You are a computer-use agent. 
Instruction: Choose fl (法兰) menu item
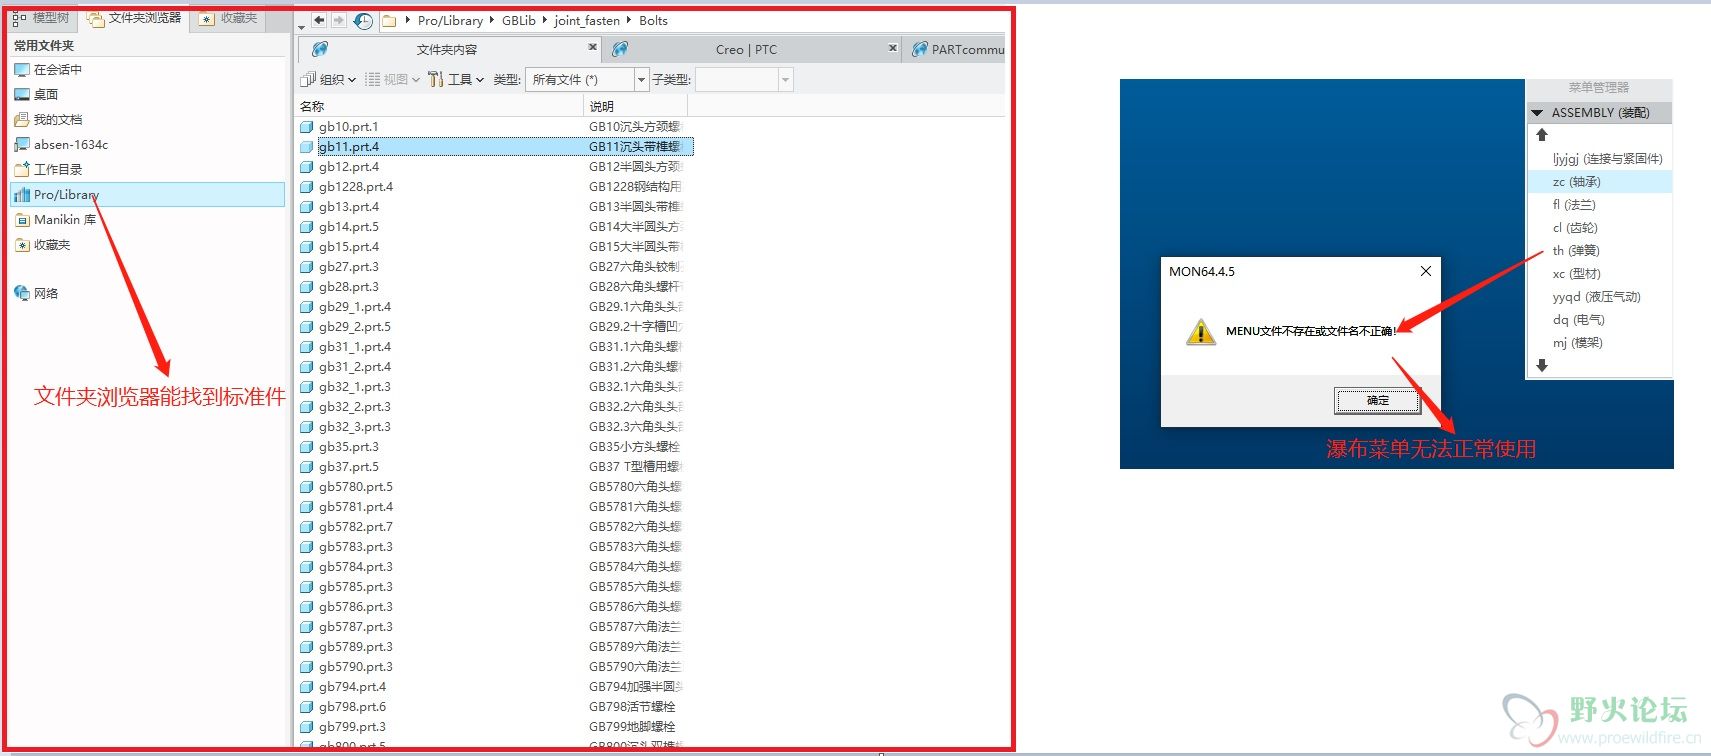(1574, 205)
